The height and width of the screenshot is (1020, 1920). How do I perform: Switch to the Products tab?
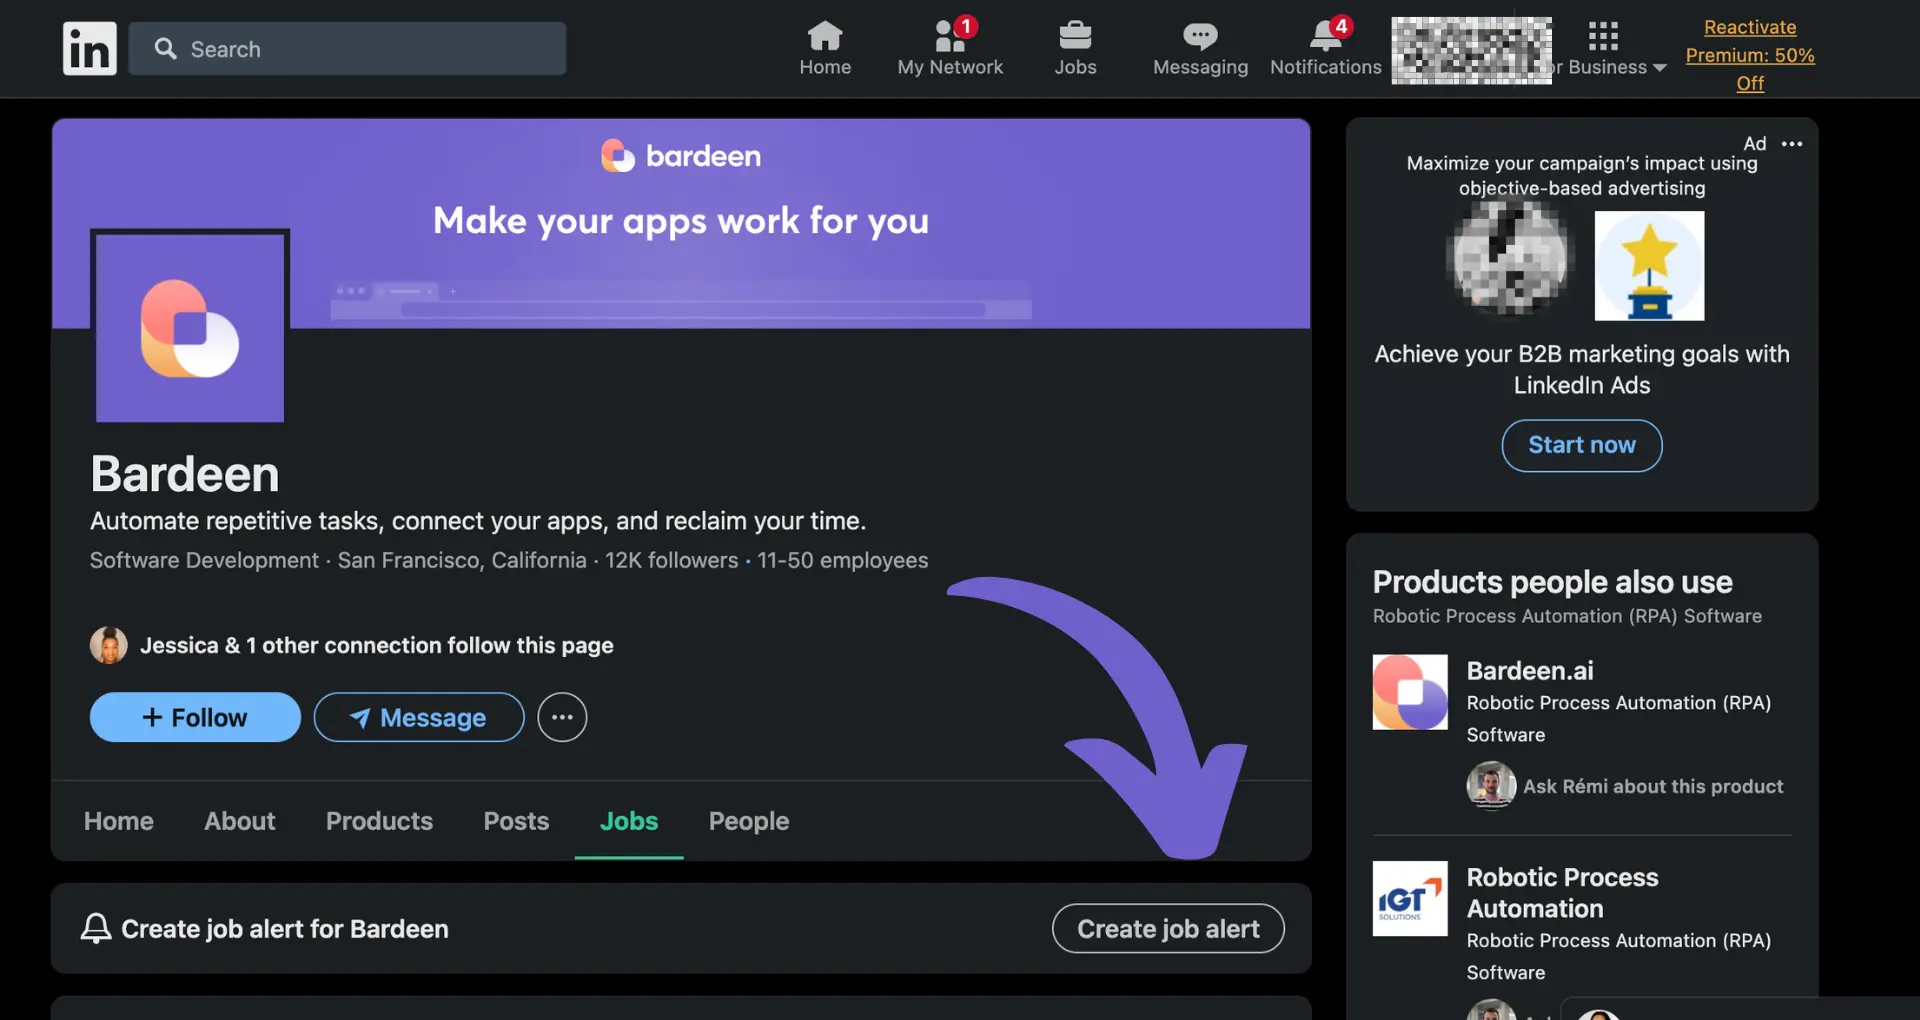tap(379, 821)
